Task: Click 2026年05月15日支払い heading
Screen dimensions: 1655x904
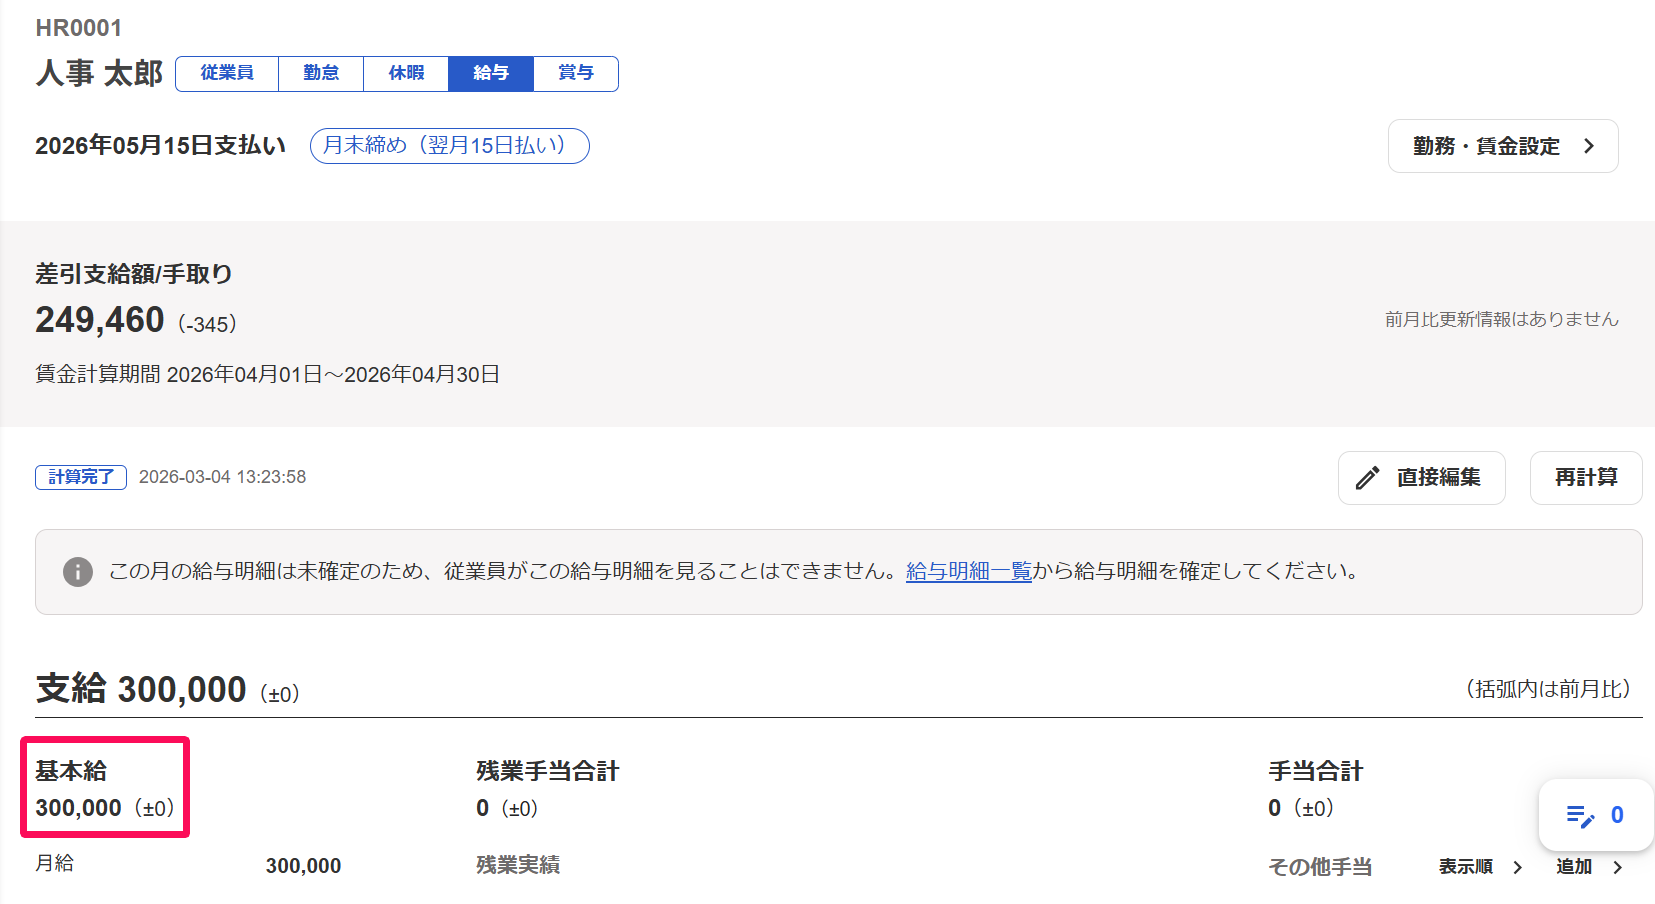Action: point(161,146)
